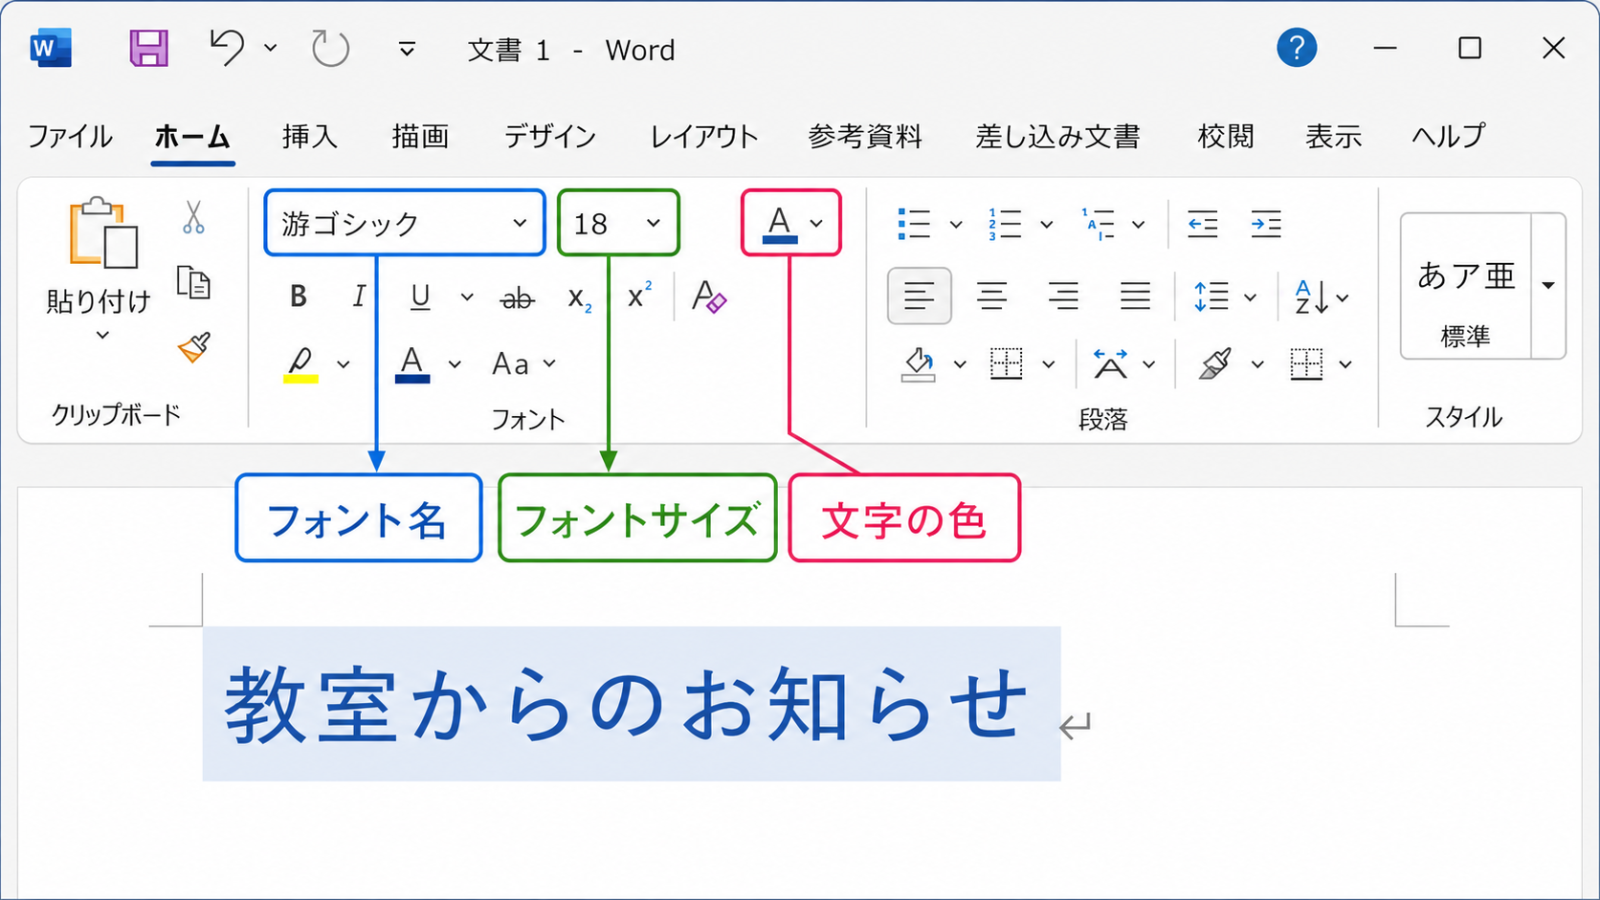This screenshot has height=900, width=1600.
Task: Click the rightmost dotted border grid icon
Action: coord(1306,364)
